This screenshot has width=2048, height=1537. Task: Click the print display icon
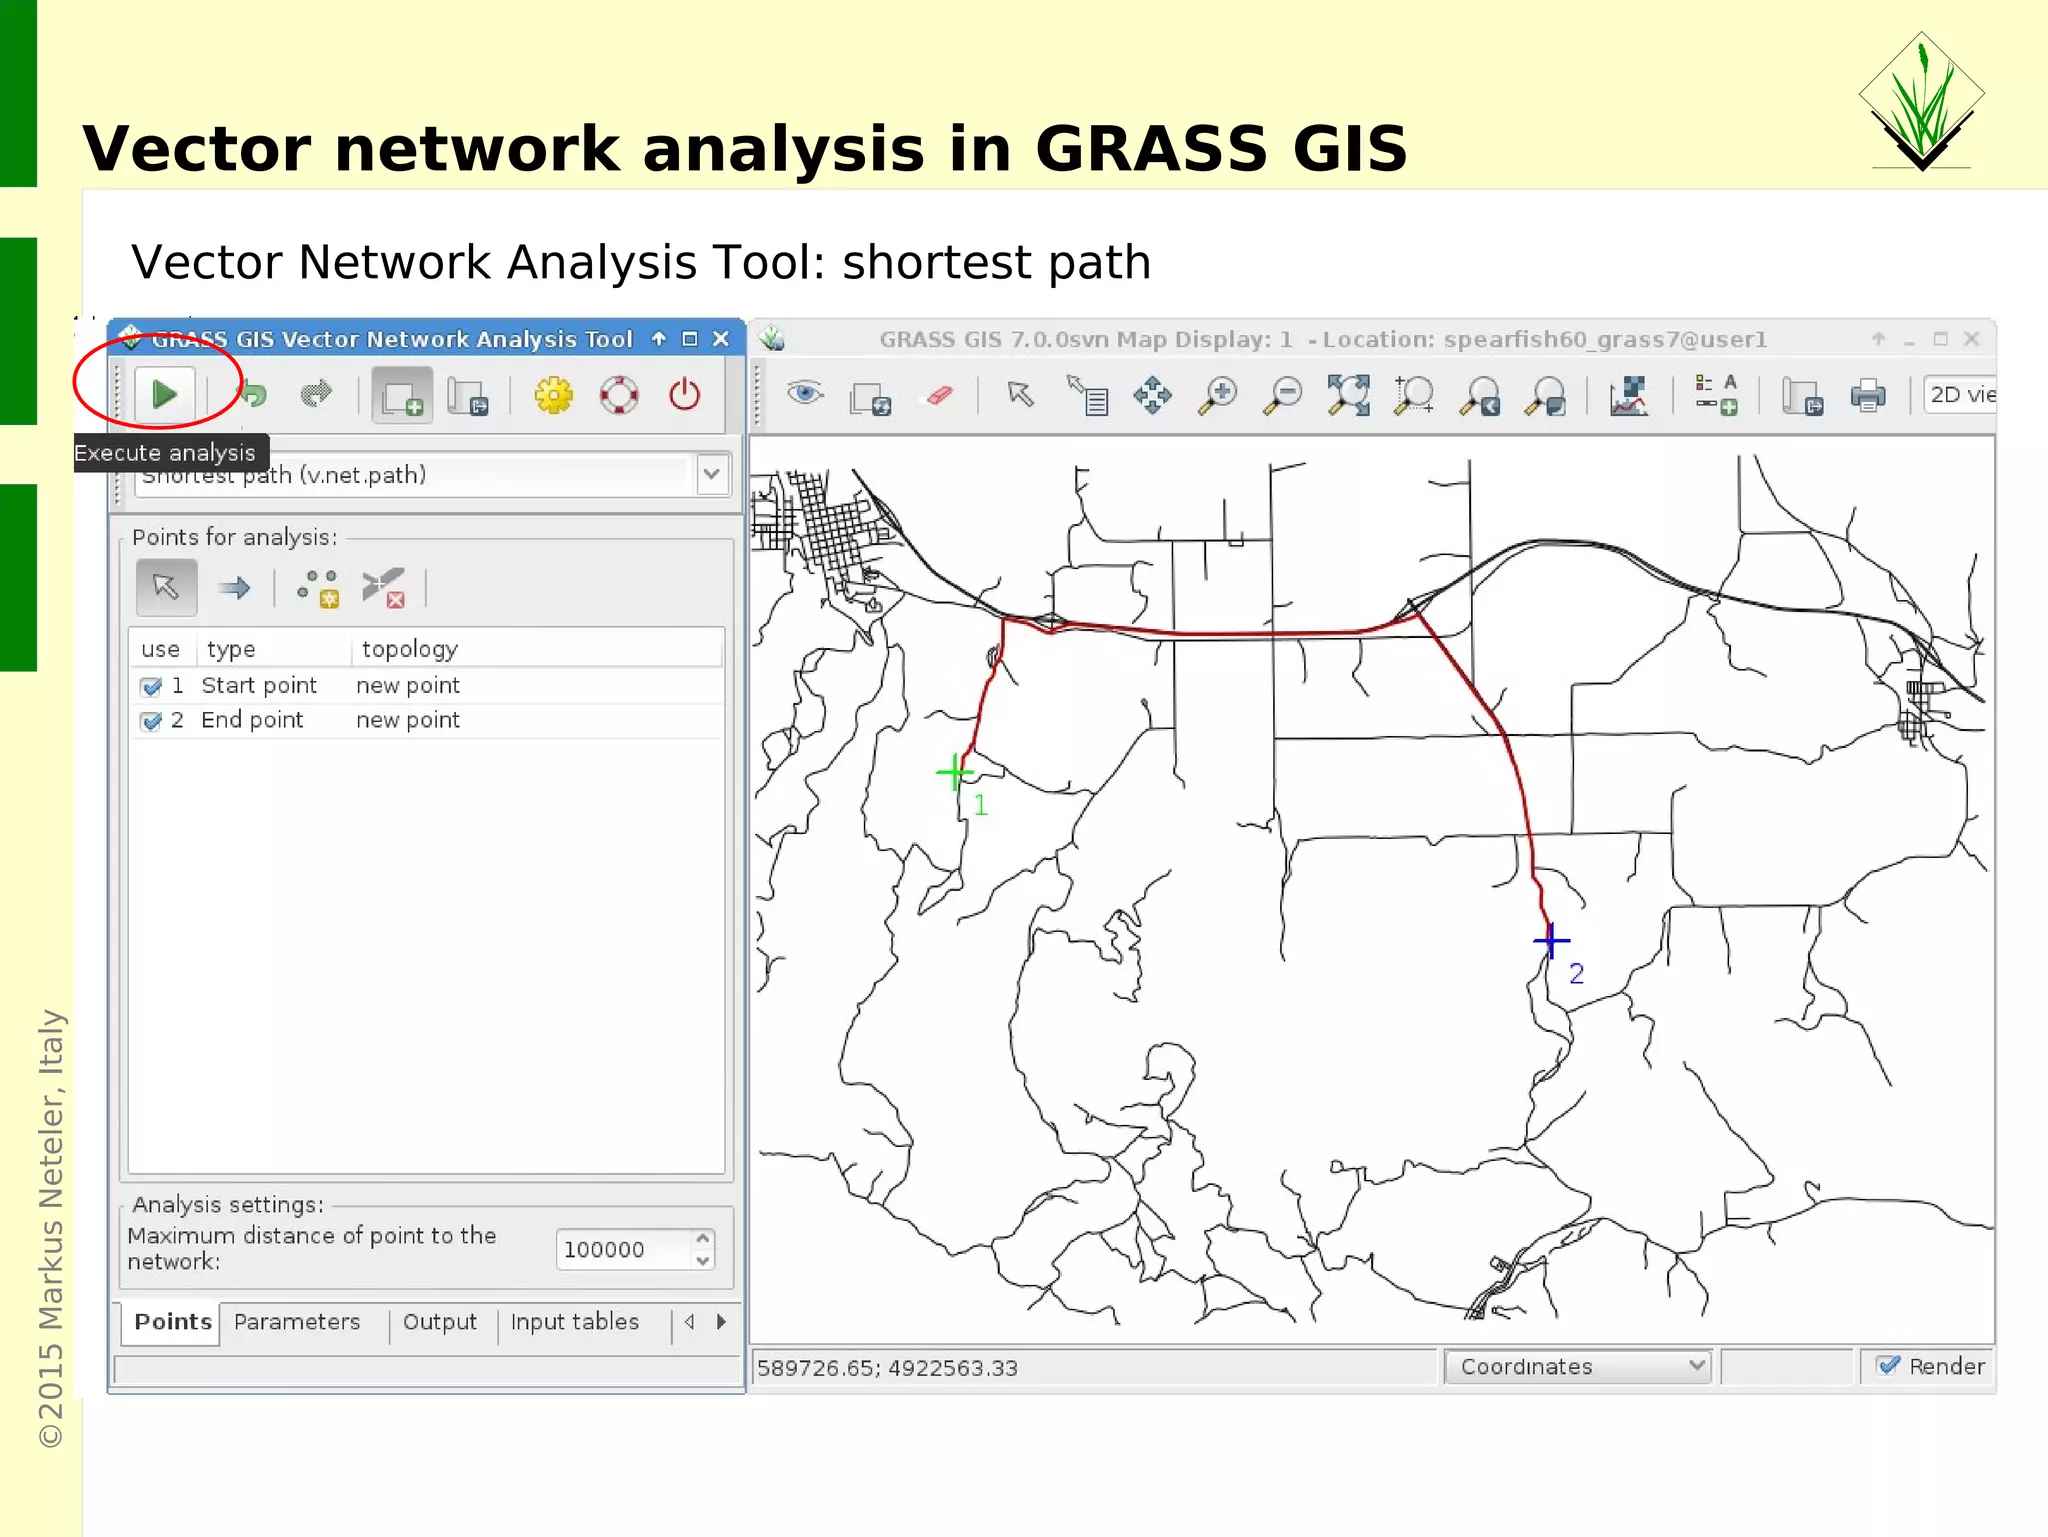click(1868, 396)
